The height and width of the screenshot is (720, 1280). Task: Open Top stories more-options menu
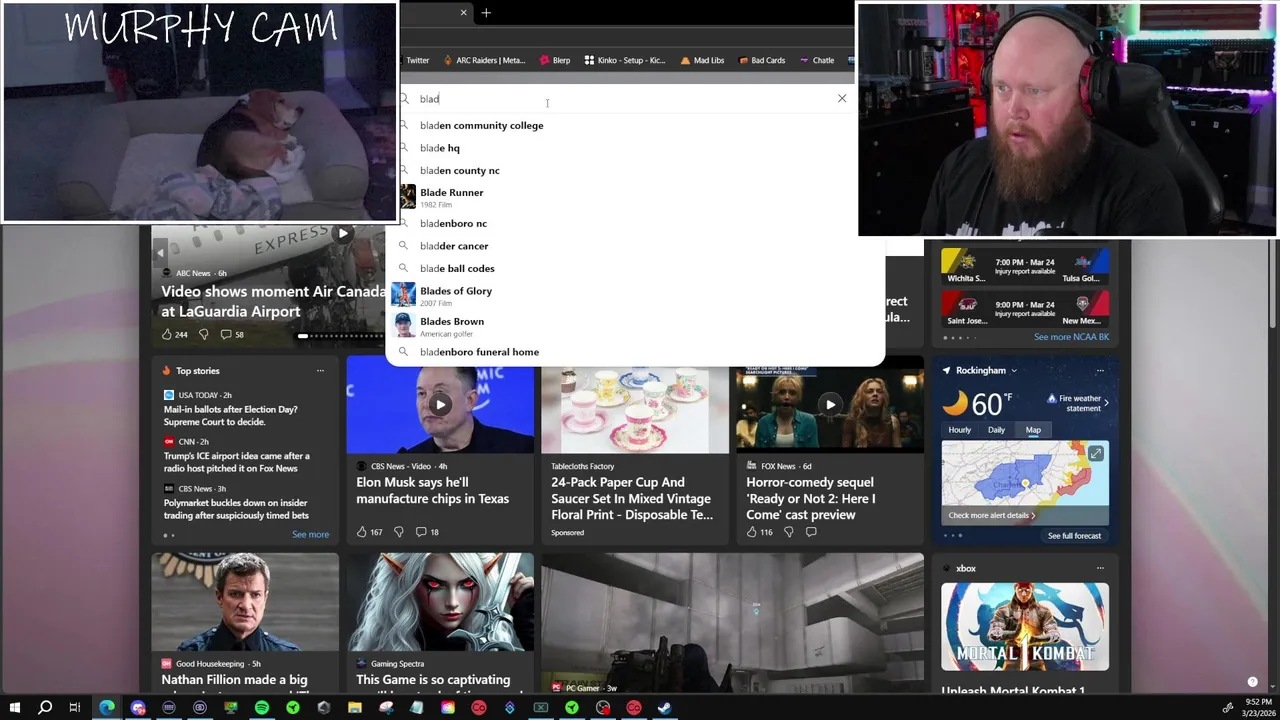[x=320, y=371]
